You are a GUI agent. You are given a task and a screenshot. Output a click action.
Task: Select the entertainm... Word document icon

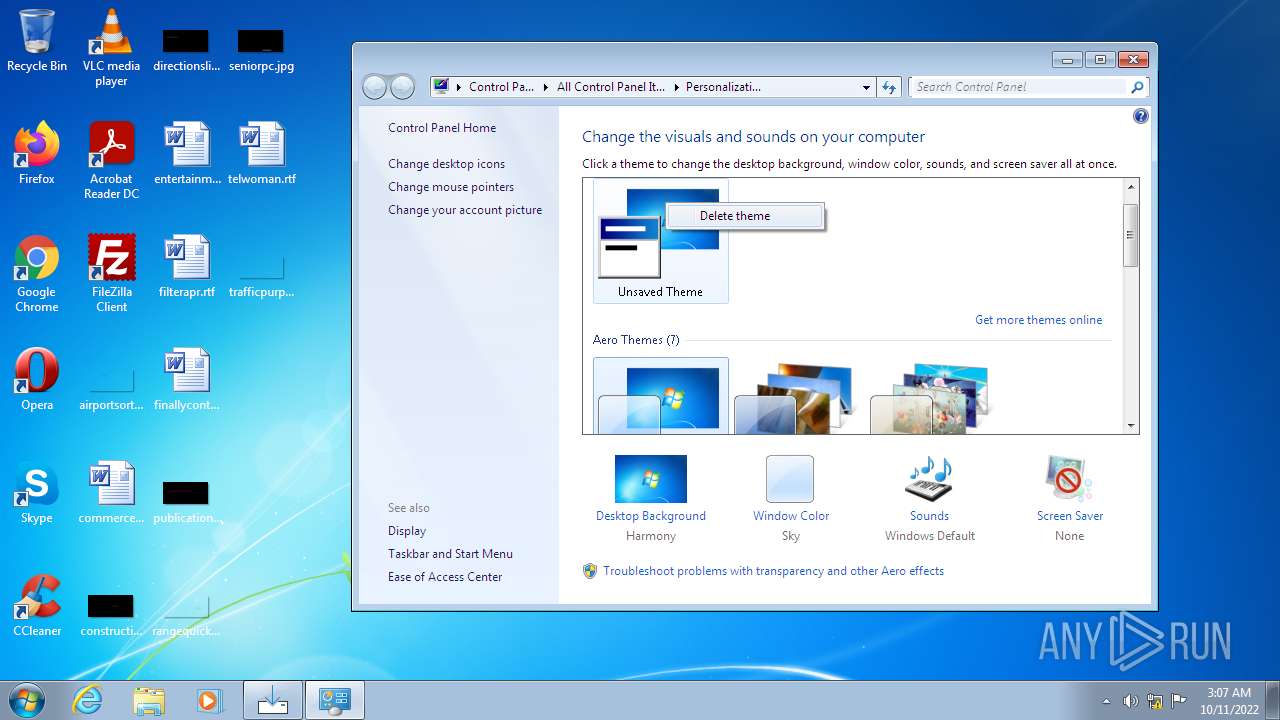point(187,153)
